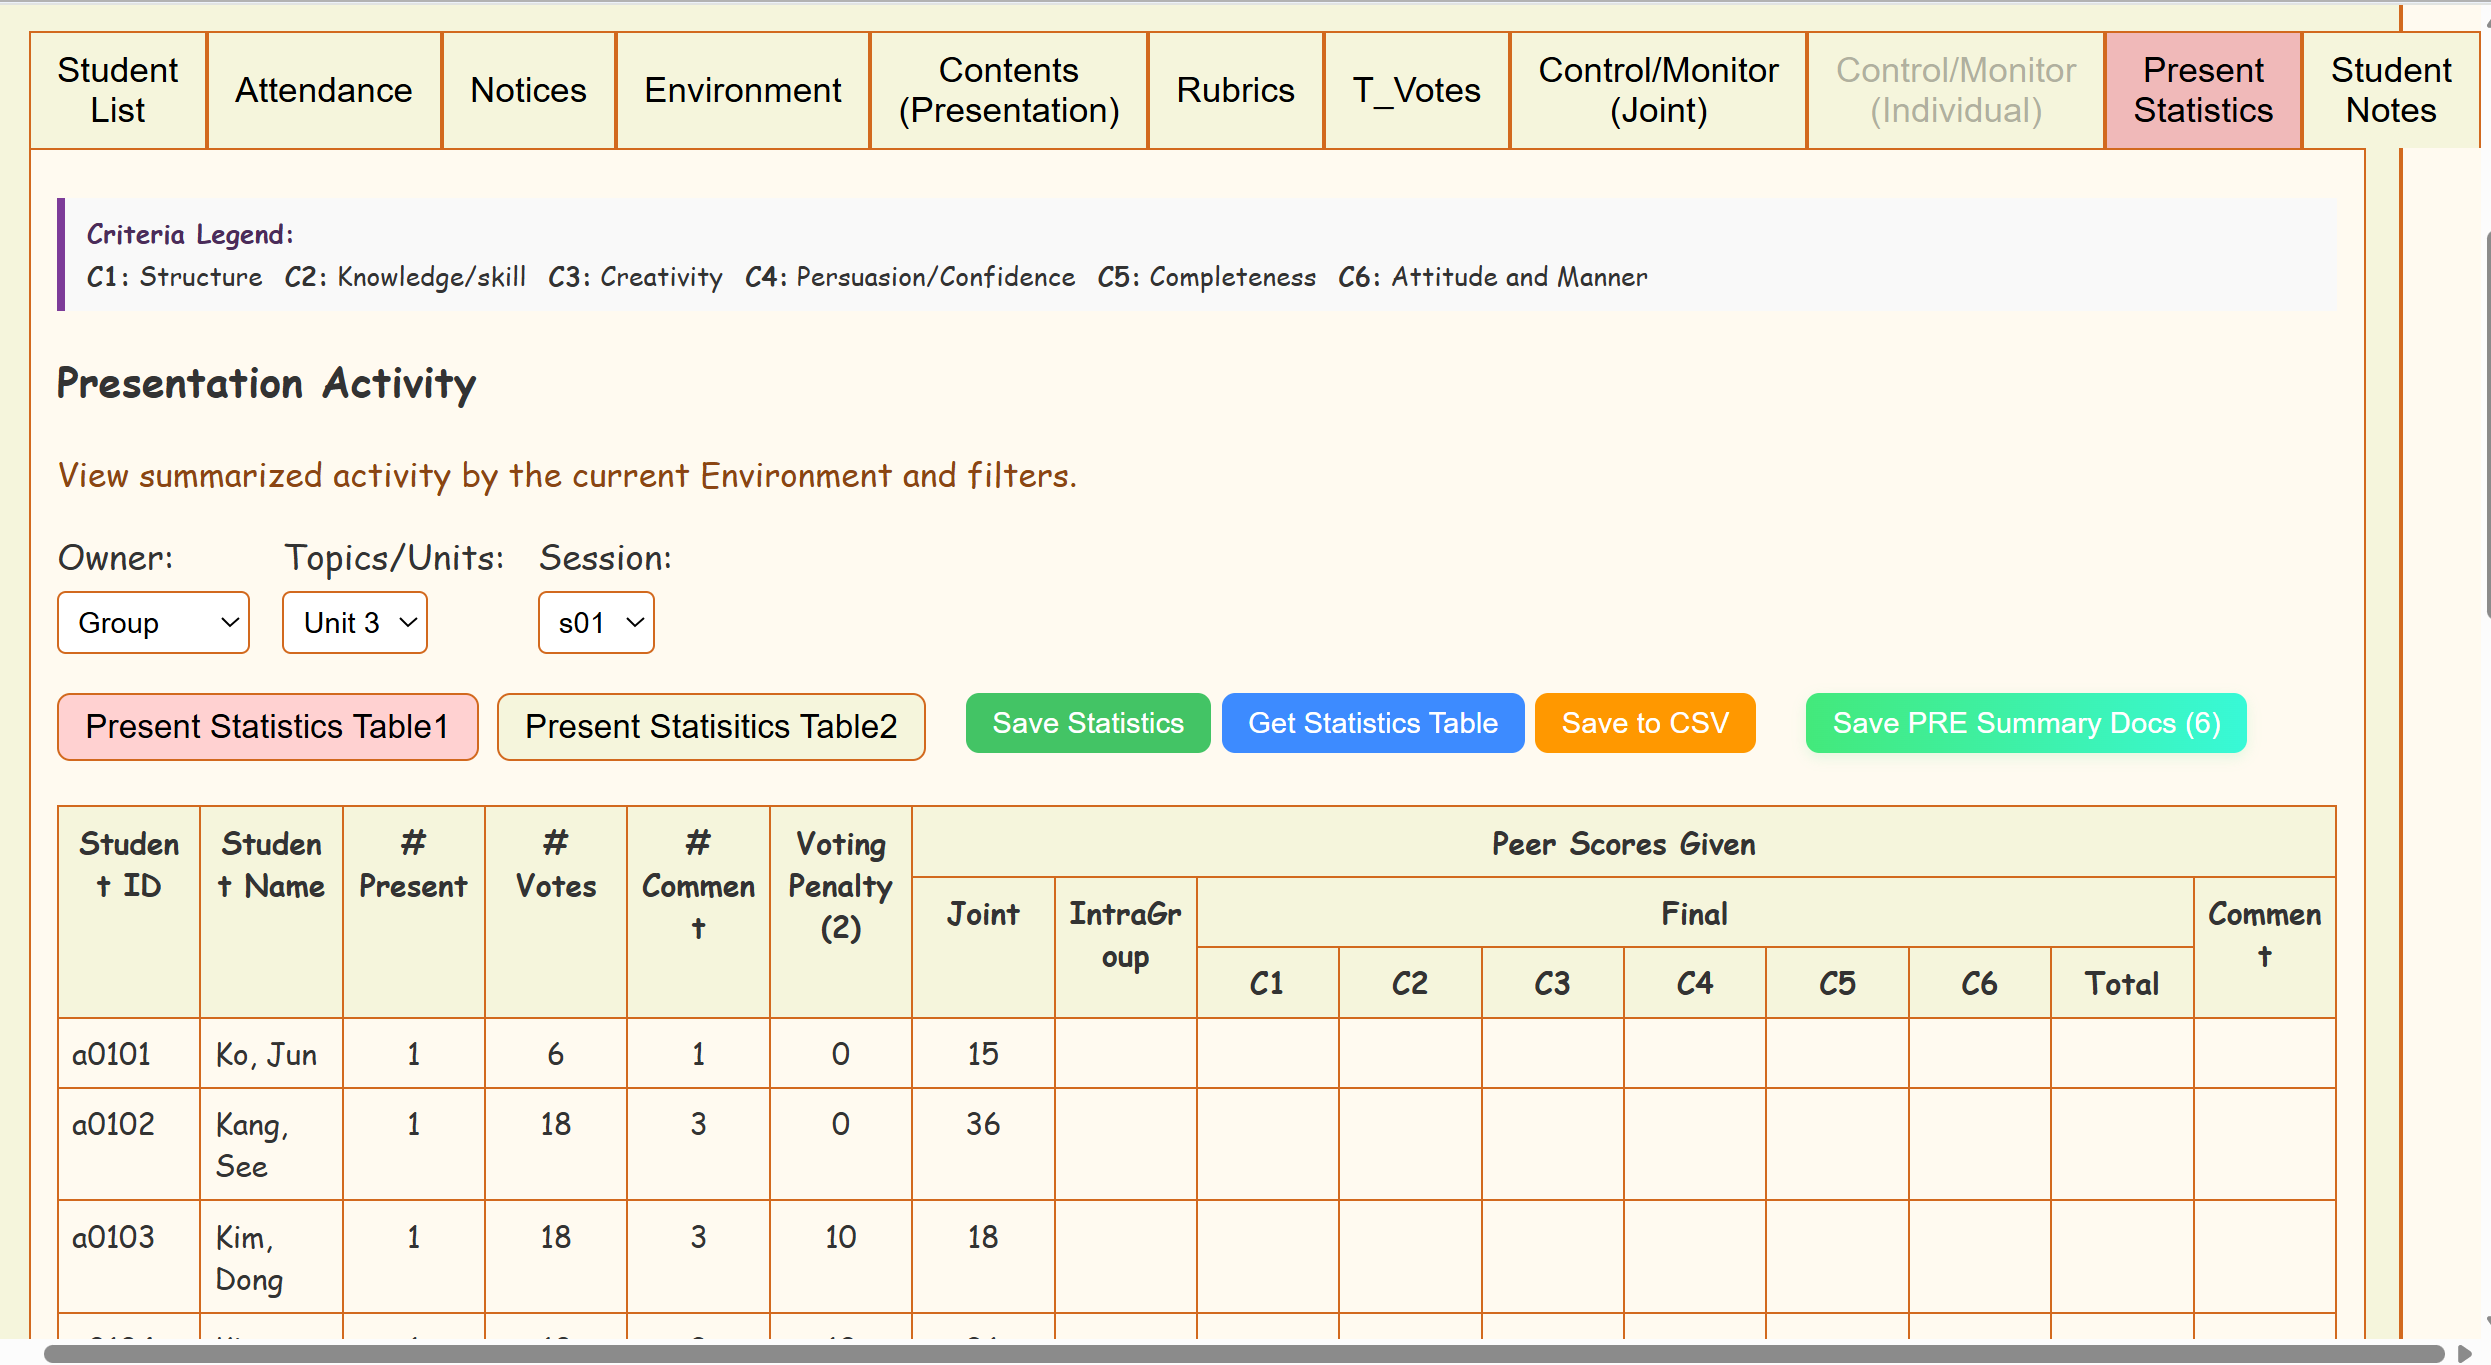This screenshot has height=1365, width=2491.
Task: Switch to Student List tab
Action: pyautogui.click(x=118, y=90)
